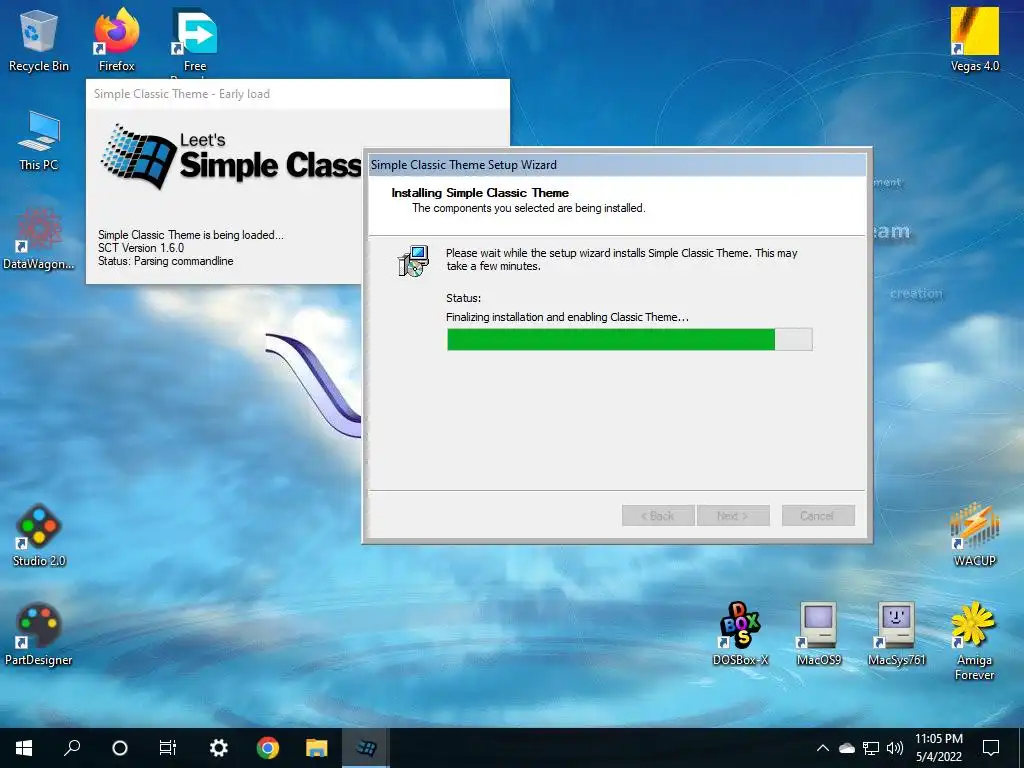The width and height of the screenshot is (1024, 768).
Task: Click Cancel in the setup wizard
Action: [x=818, y=516]
